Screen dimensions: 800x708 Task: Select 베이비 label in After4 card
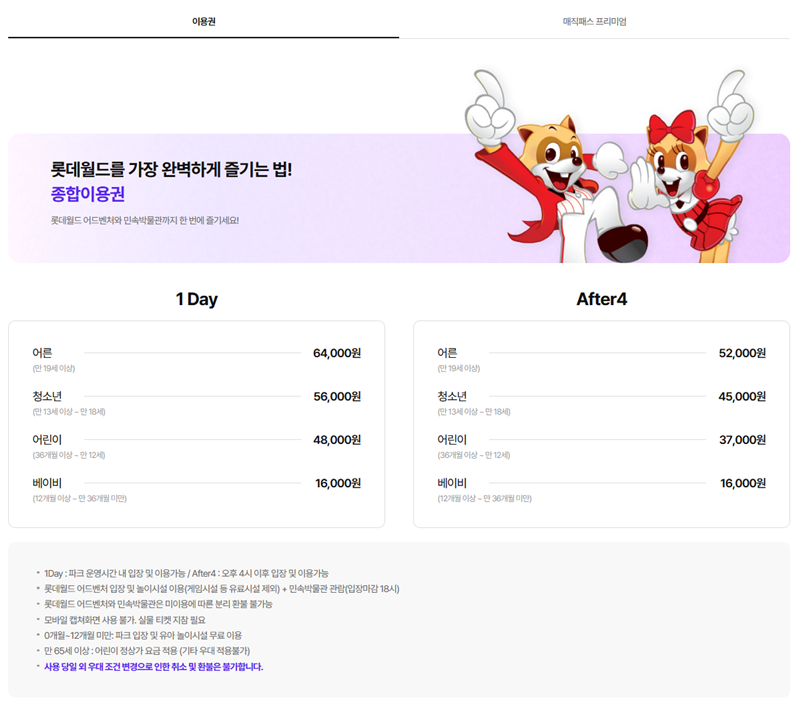tap(452, 483)
